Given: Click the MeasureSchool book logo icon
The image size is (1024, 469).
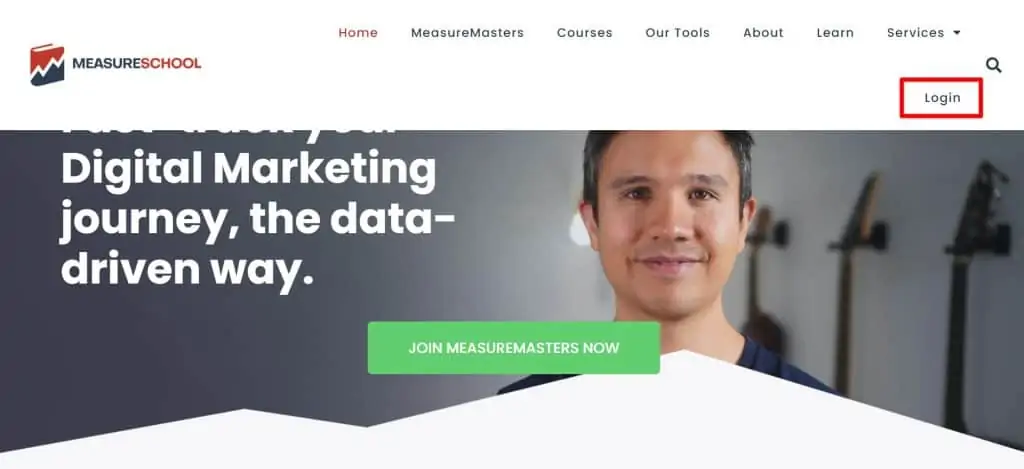Looking at the screenshot, I should pyautogui.click(x=47, y=65).
